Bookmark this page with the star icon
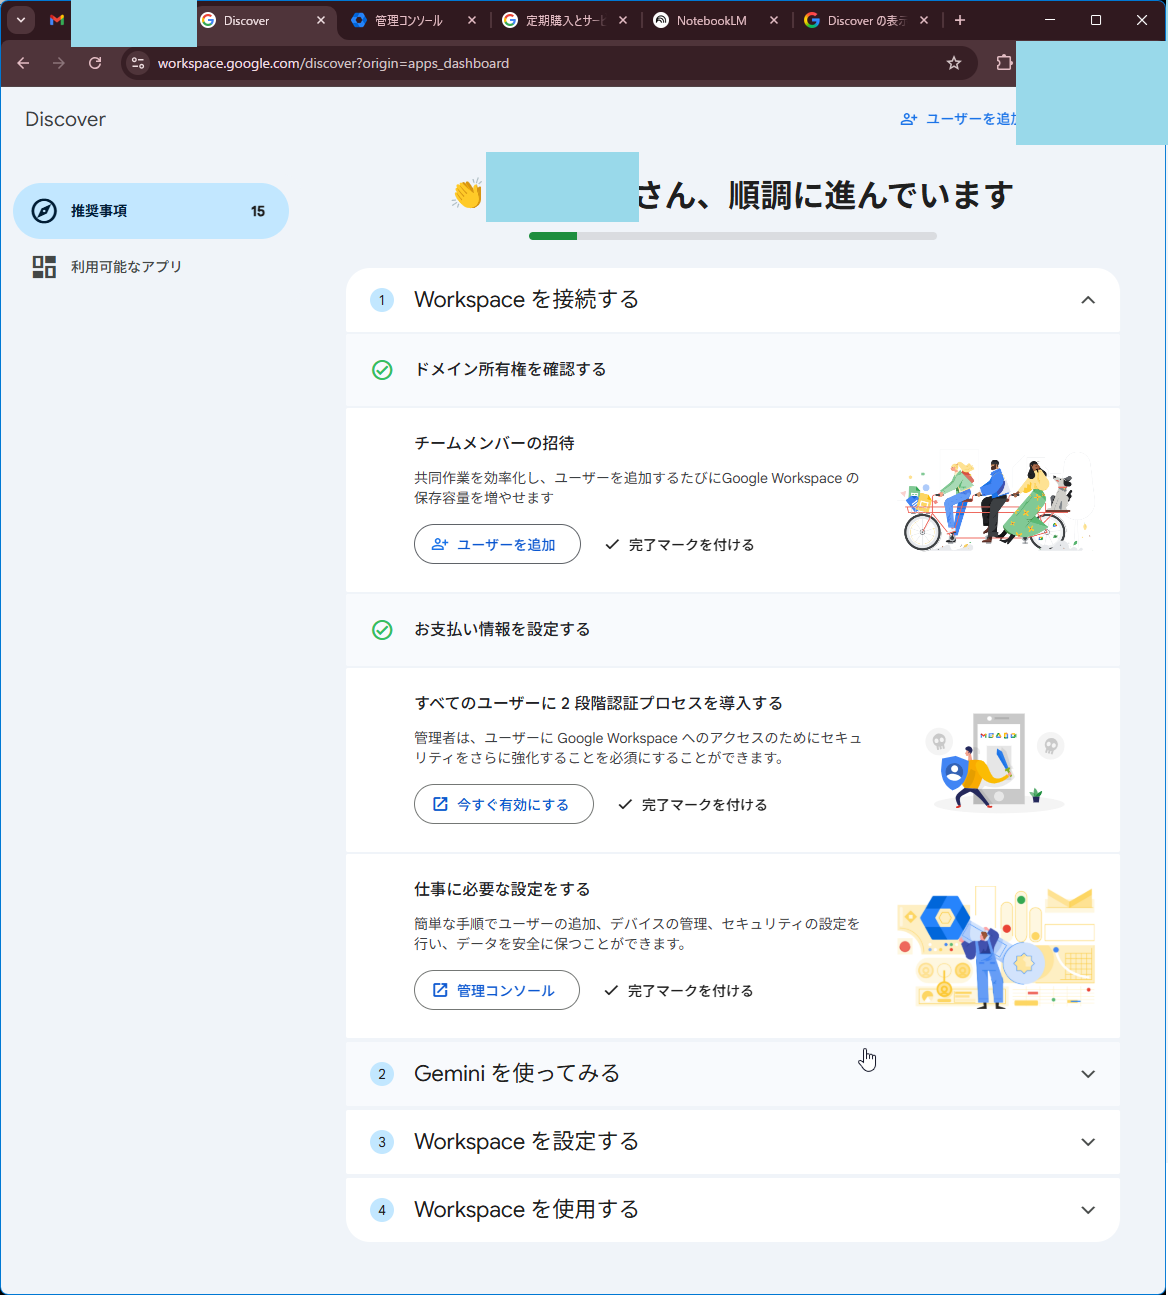Image resolution: width=1168 pixels, height=1295 pixels. [x=954, y=63]
